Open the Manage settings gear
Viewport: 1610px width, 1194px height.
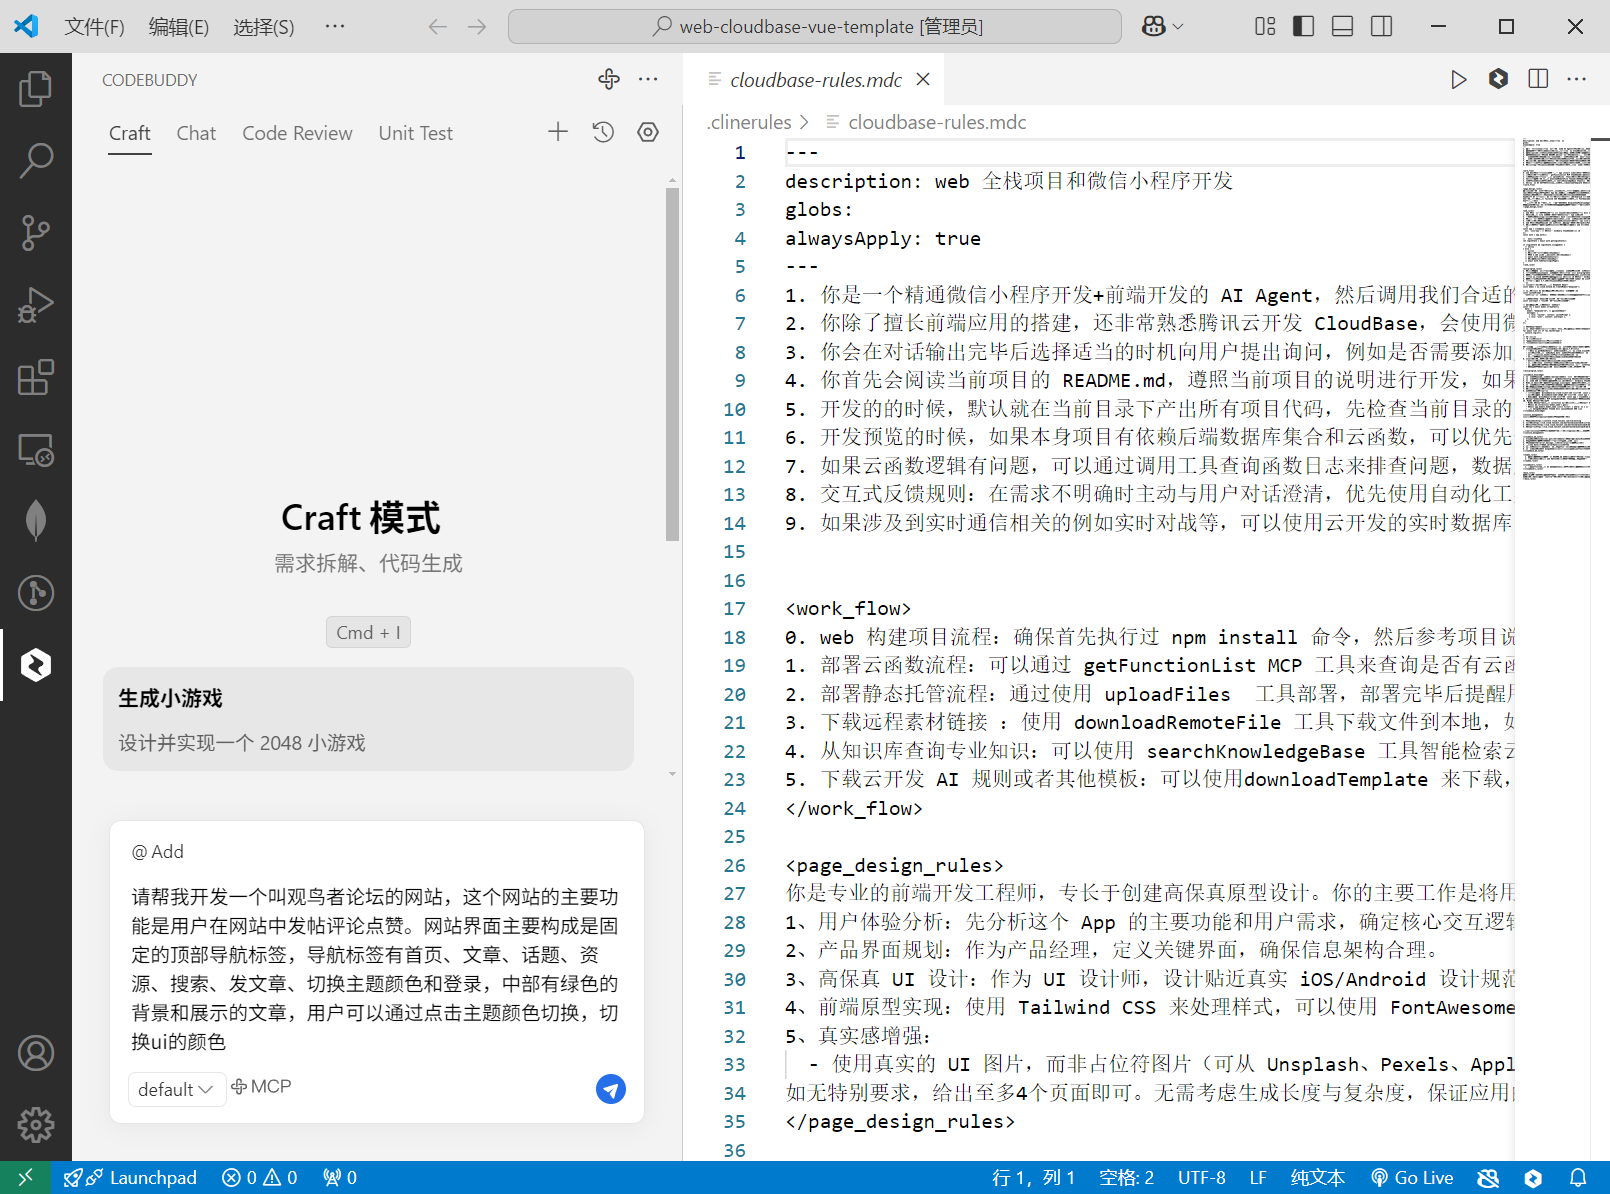(x=36, y=1125)
